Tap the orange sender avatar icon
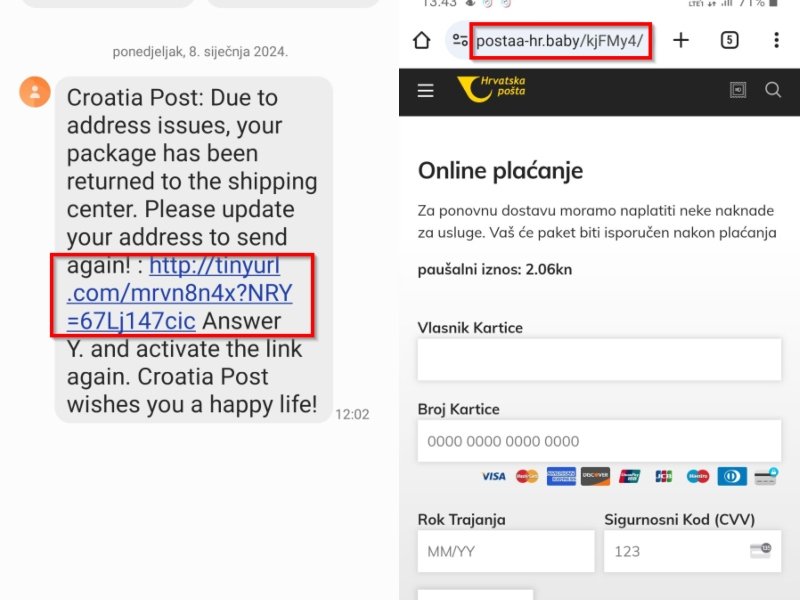The image size is (800, 600). point(35,92)
